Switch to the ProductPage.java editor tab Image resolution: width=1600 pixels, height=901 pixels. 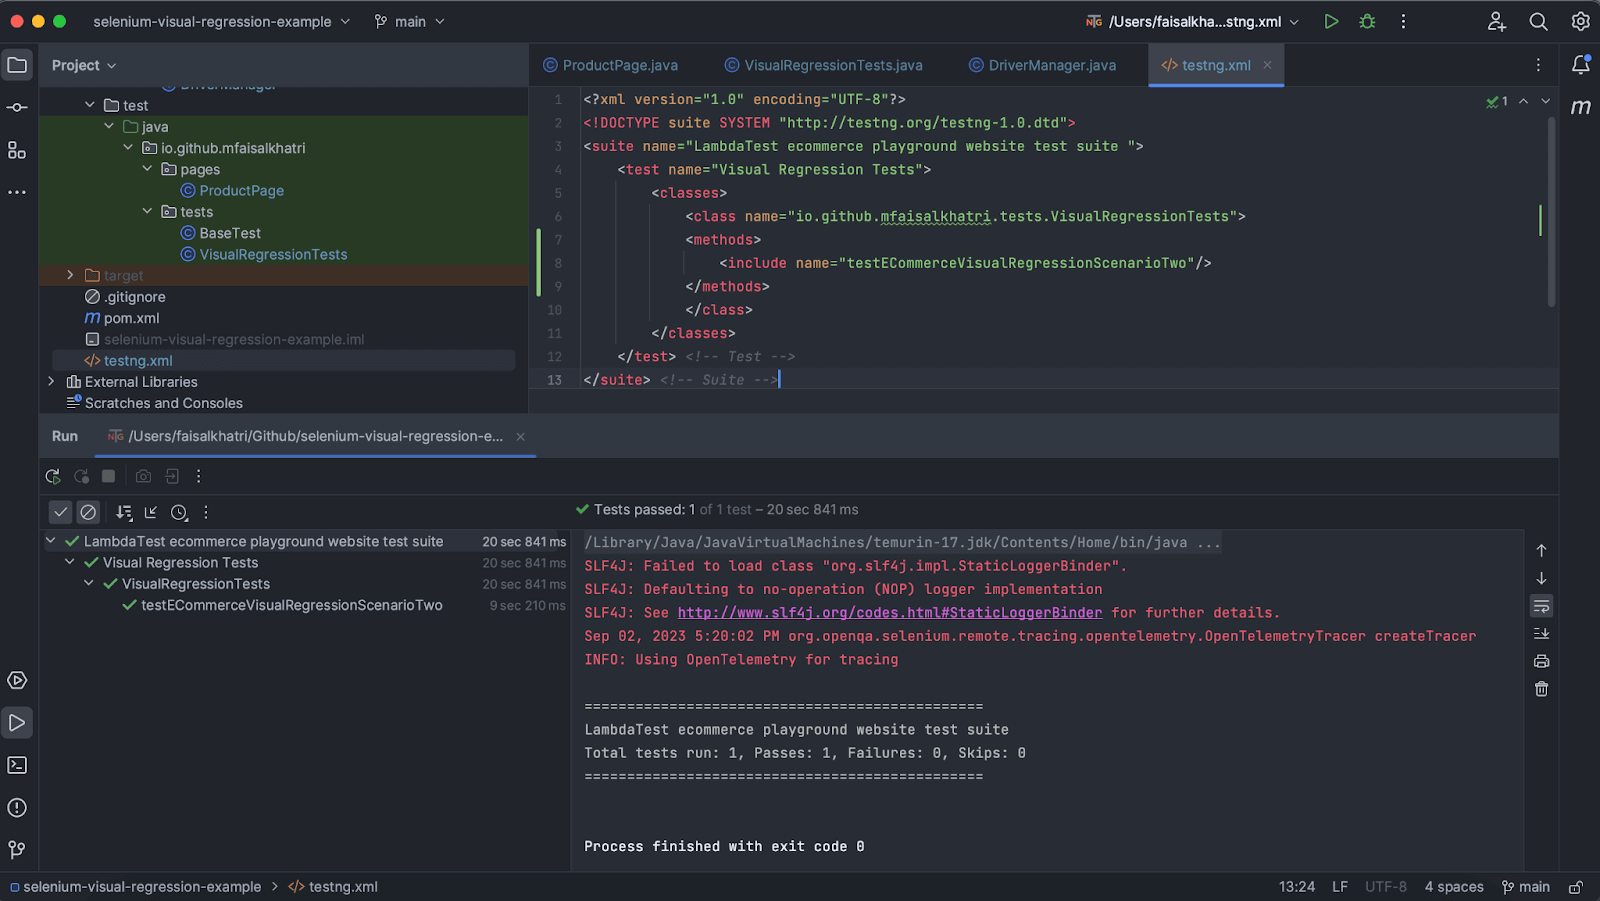[x=610, y=65]
